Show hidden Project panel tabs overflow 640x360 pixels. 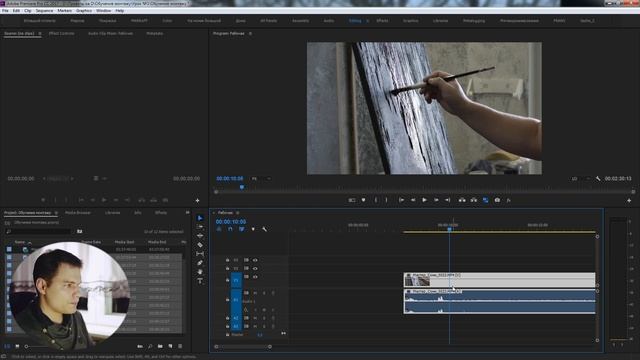click(187, 213)
